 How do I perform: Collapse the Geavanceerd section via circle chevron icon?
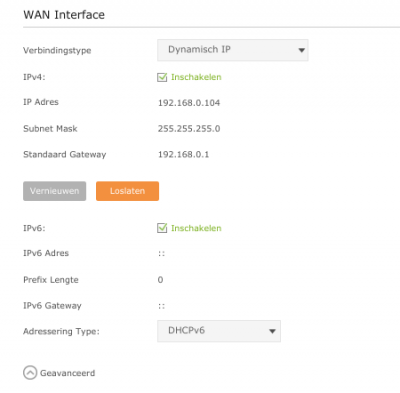(x=30, y=373)
